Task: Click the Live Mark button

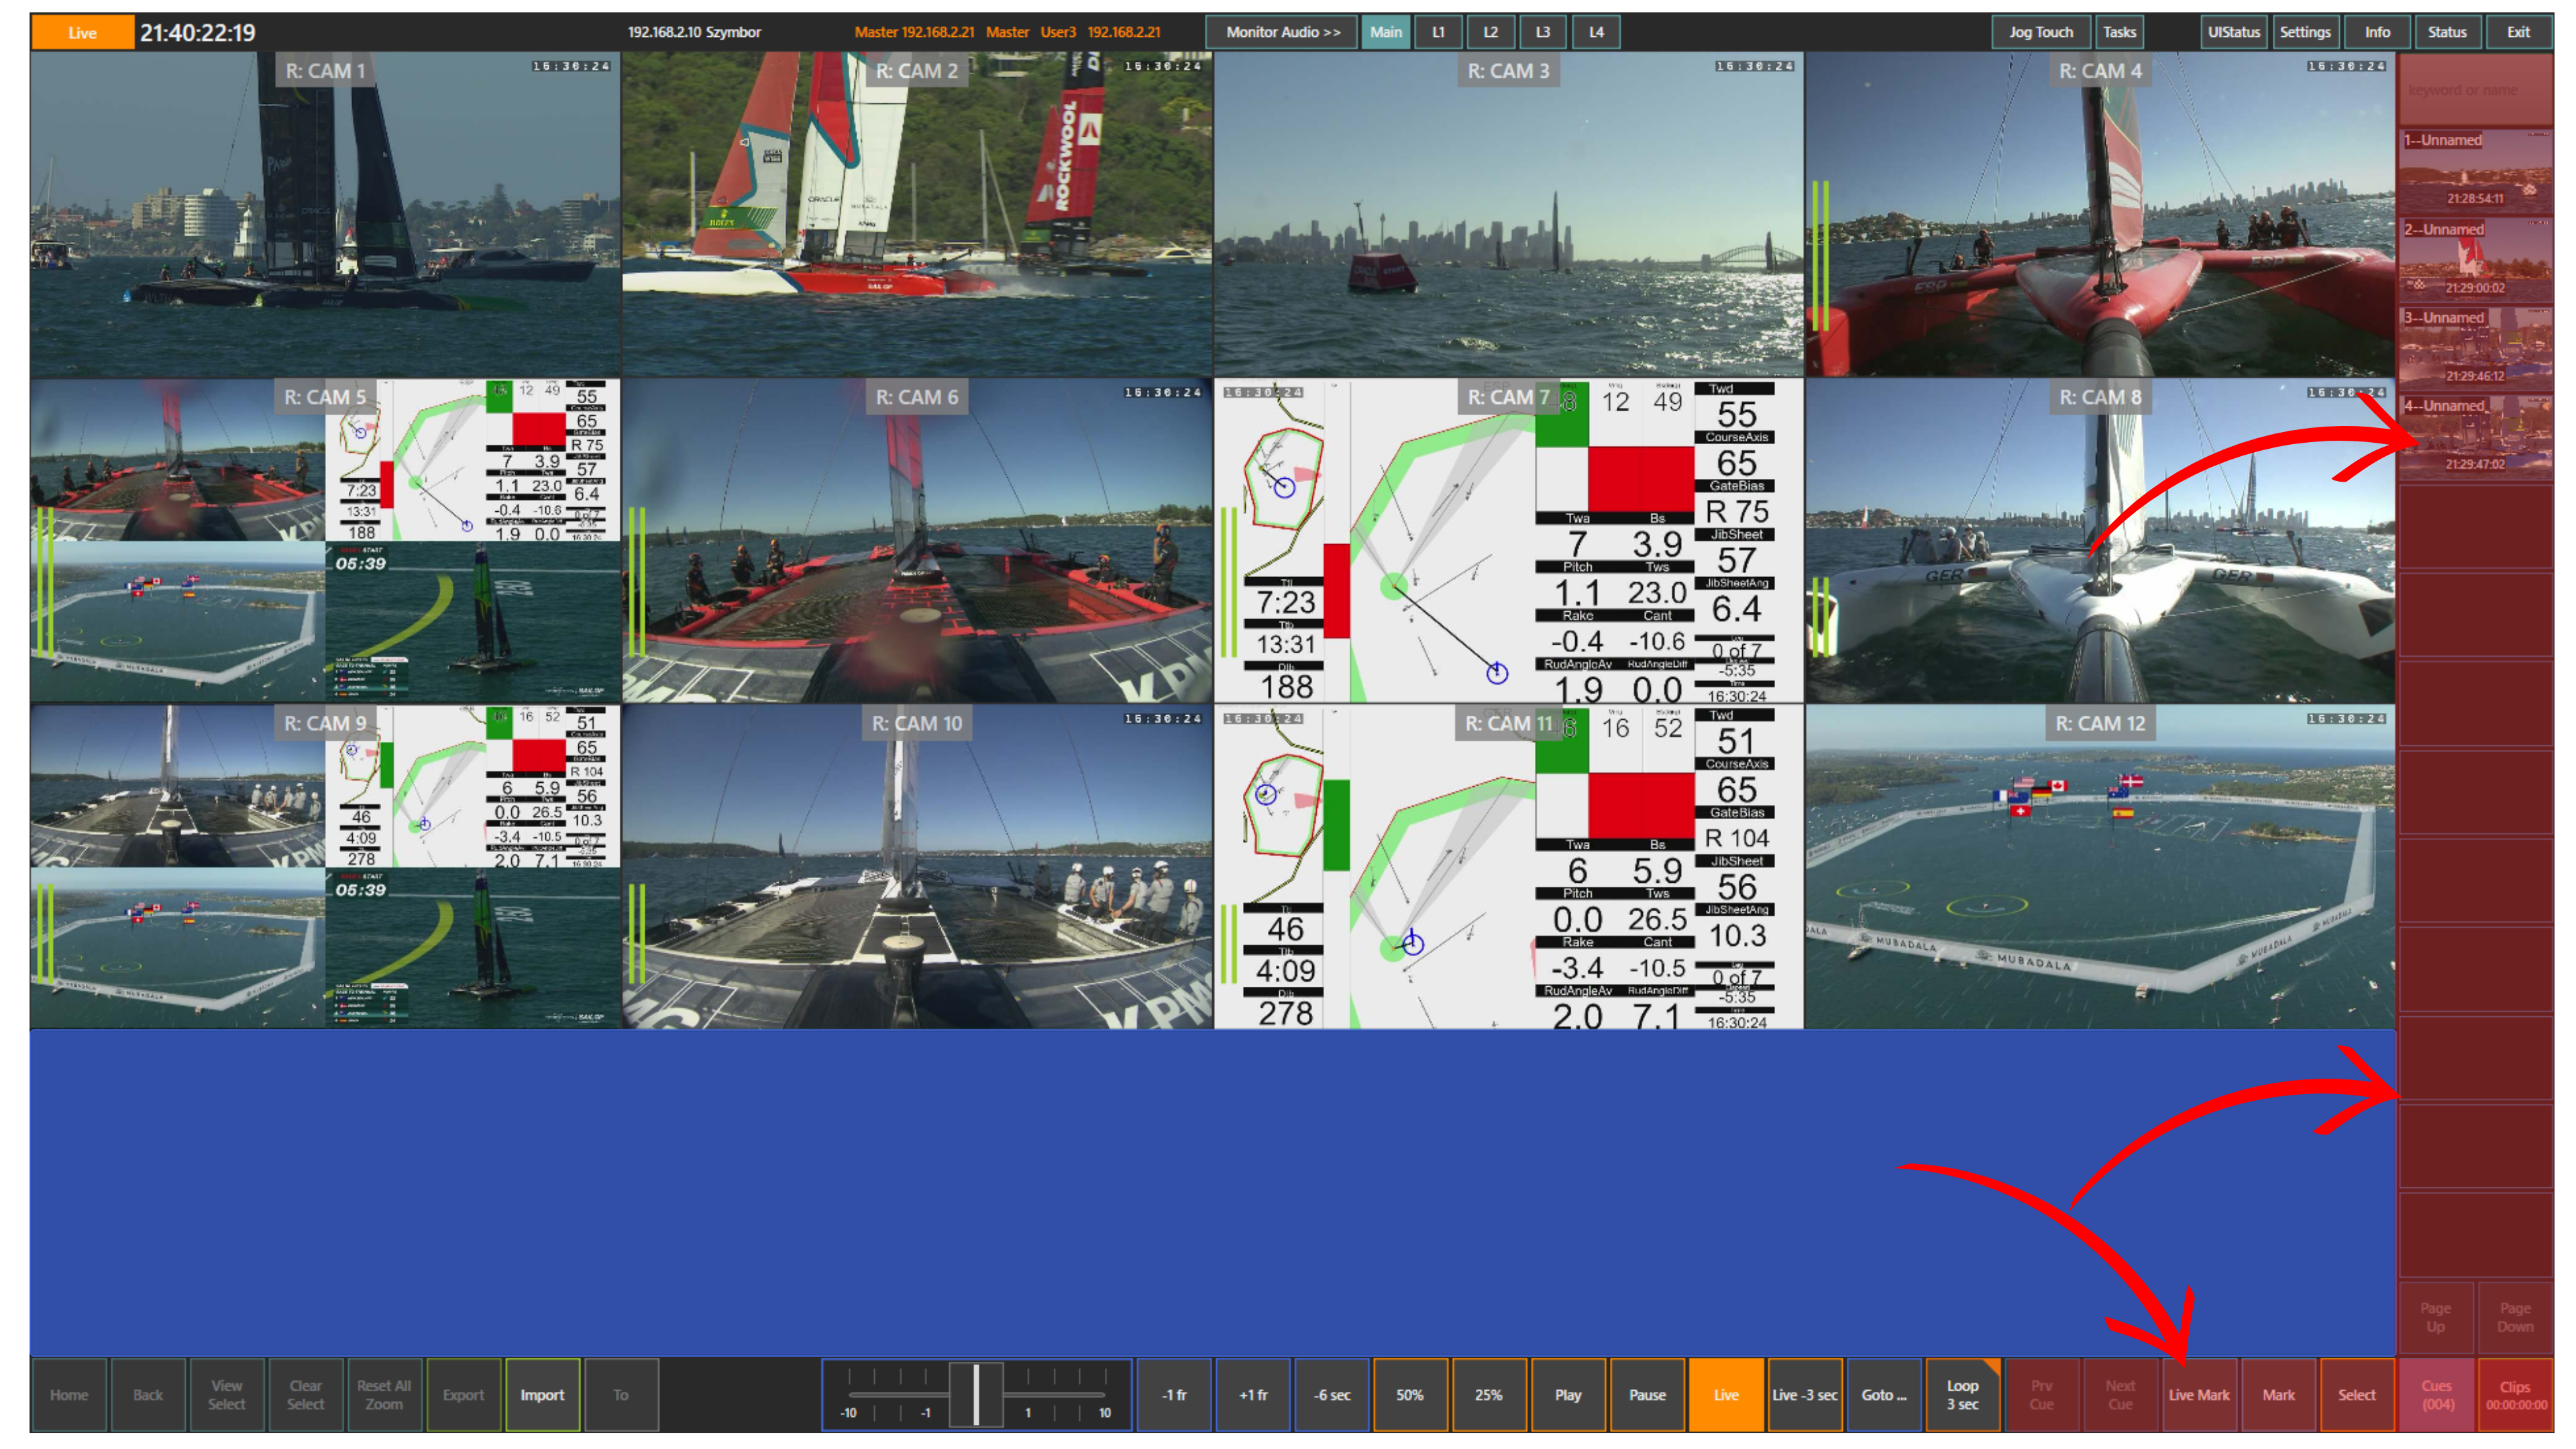Action: click(x=2199, y=1394)
